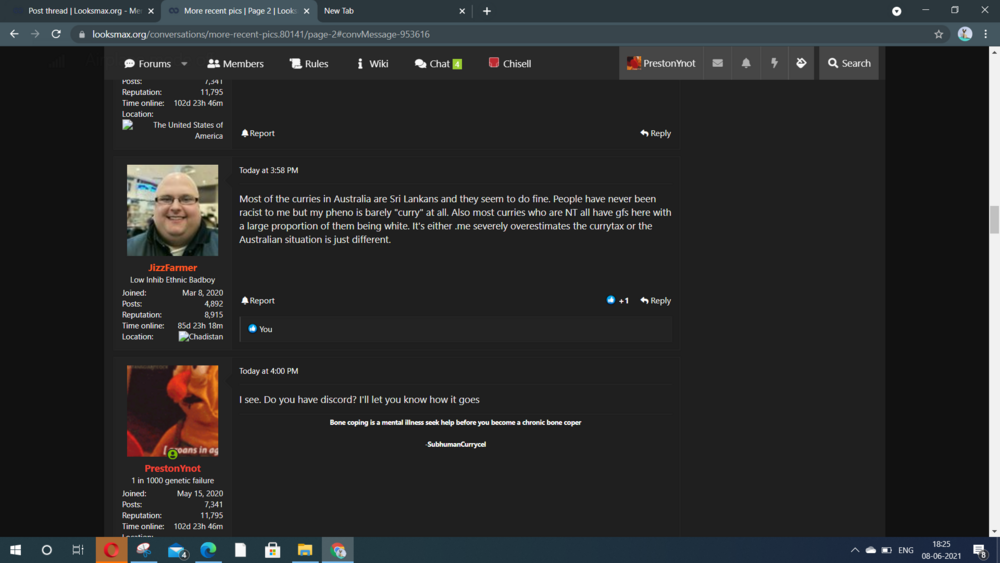
Task: Bookmark this page with star icon
Action: tap(938, 34)
